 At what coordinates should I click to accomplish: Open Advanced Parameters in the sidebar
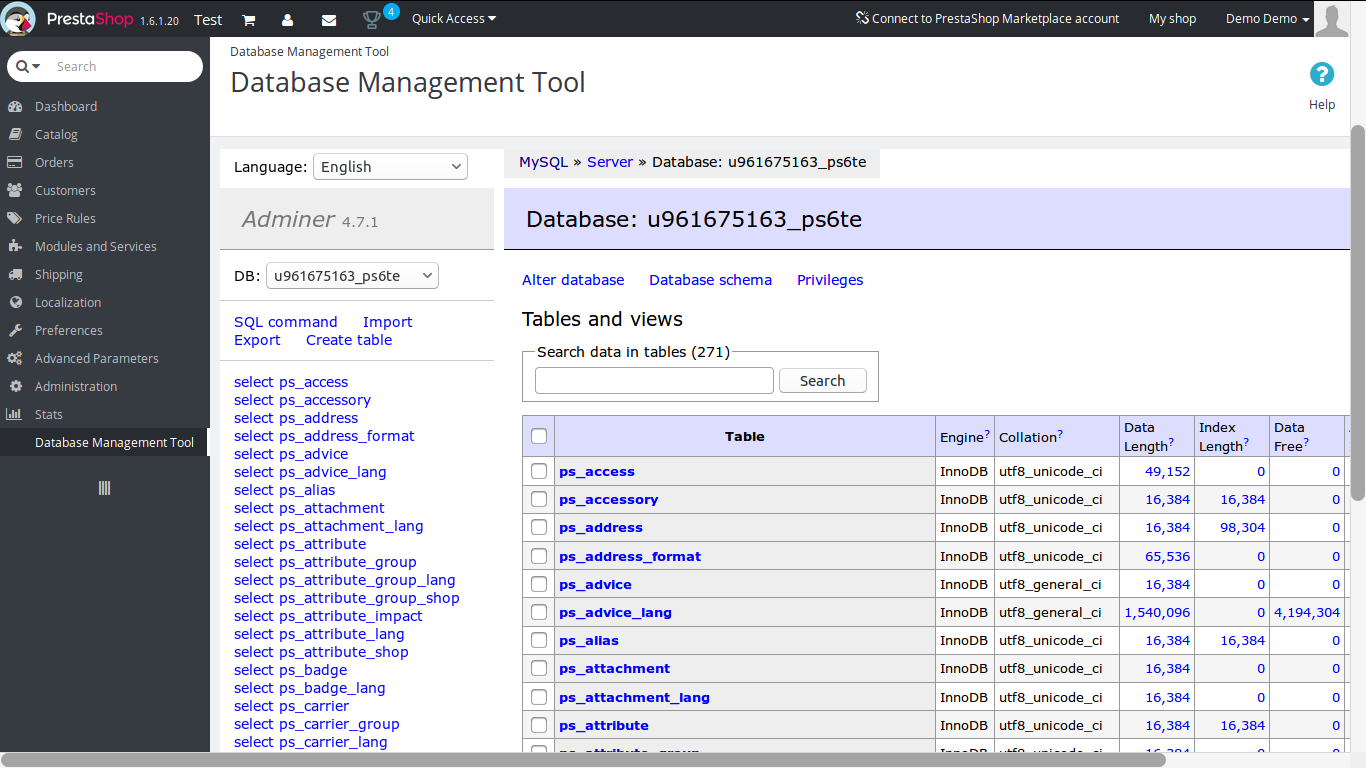pyautogui.click(x=96, y=358)
